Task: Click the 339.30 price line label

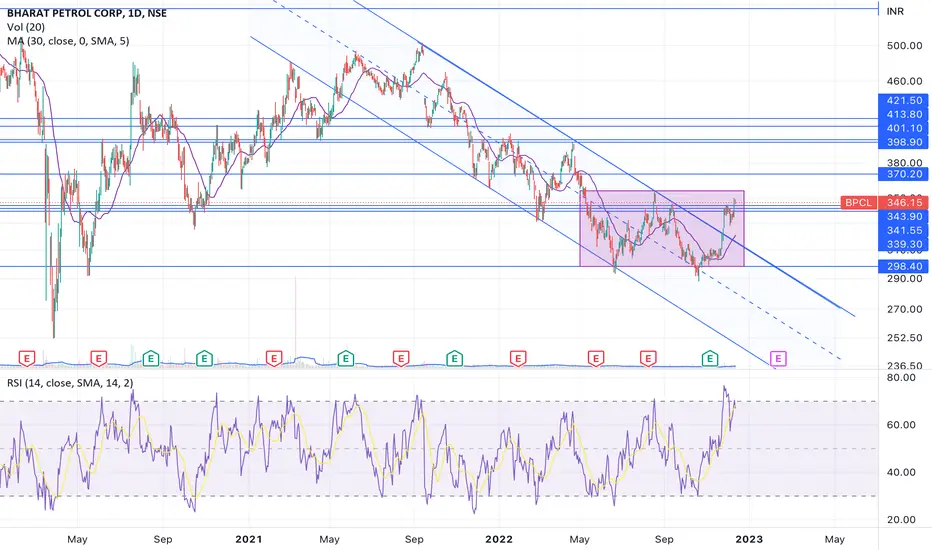Action: pos(904,244)
